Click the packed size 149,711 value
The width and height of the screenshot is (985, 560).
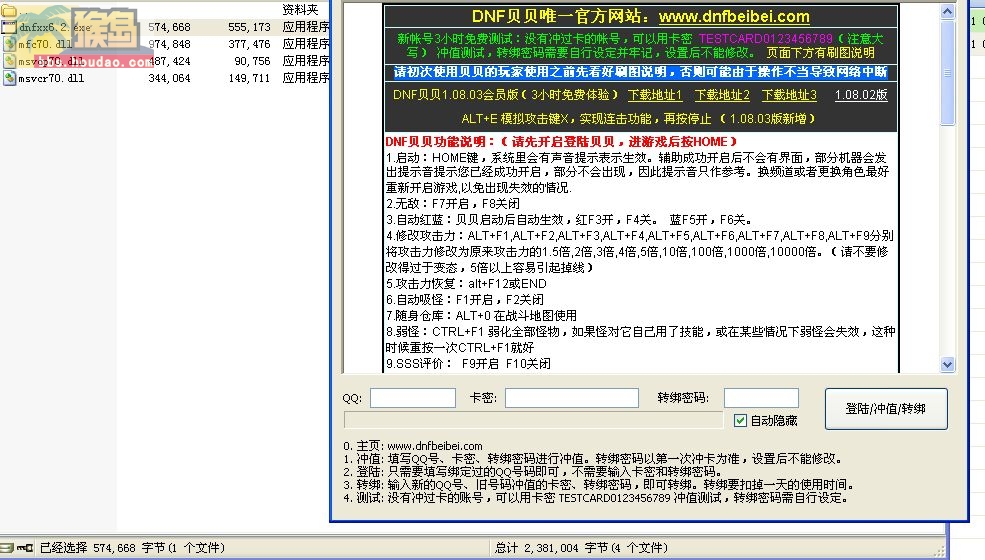click(x=249, y=78)
